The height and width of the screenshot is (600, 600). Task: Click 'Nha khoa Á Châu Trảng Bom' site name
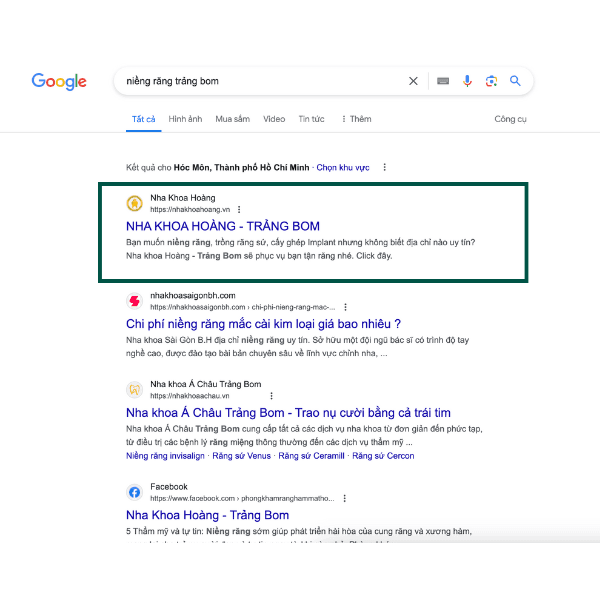point(206,384)
